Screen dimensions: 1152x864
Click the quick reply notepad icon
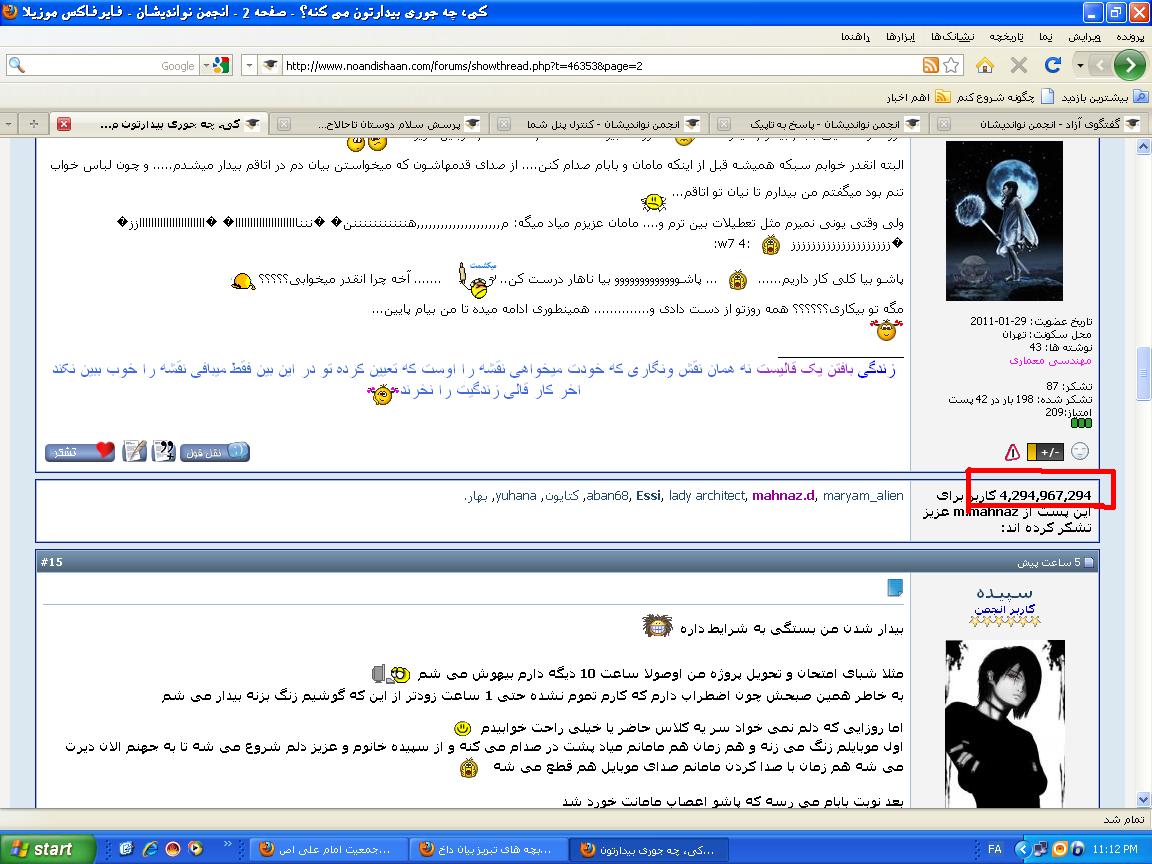pos(134,451)
